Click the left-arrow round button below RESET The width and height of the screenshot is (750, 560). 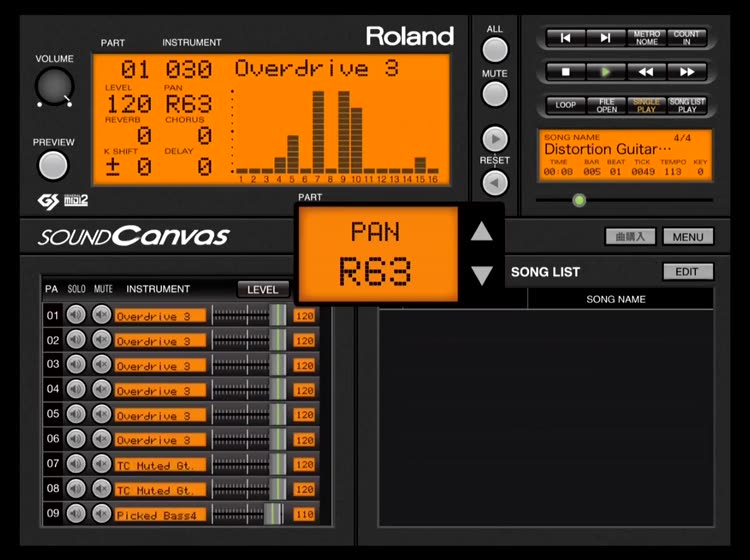click(495, 183)
